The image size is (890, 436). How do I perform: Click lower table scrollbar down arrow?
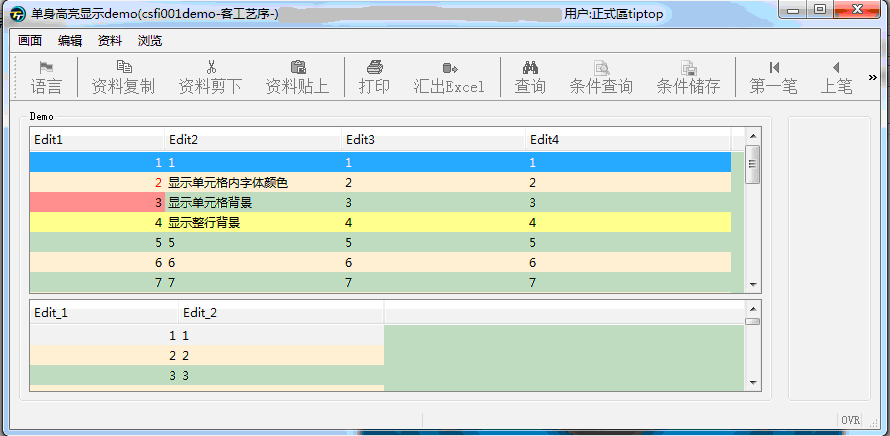[x=753, y=383]
